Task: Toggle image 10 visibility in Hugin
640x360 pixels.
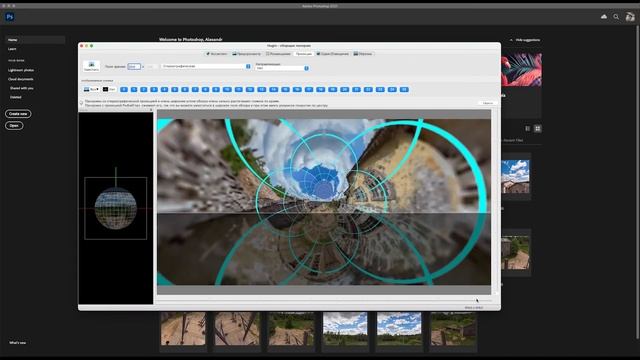Action: (227, 89)
